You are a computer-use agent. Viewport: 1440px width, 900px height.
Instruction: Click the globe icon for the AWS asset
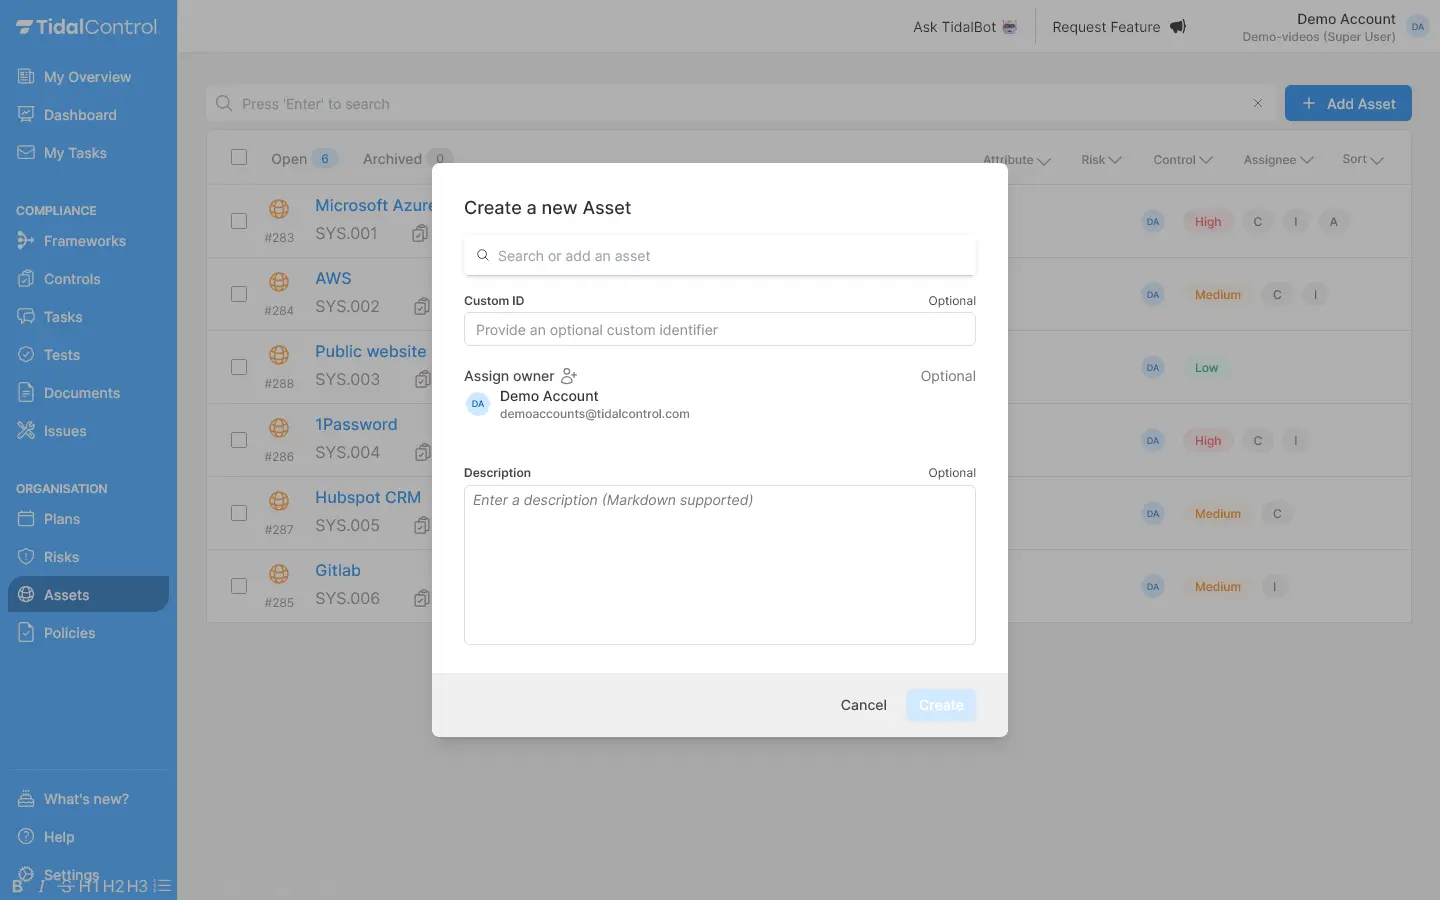coord(279,282)
